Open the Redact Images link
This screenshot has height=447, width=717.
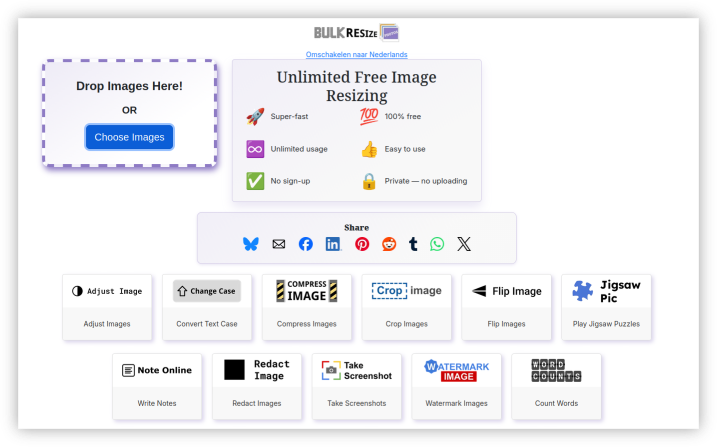[257, 404]
